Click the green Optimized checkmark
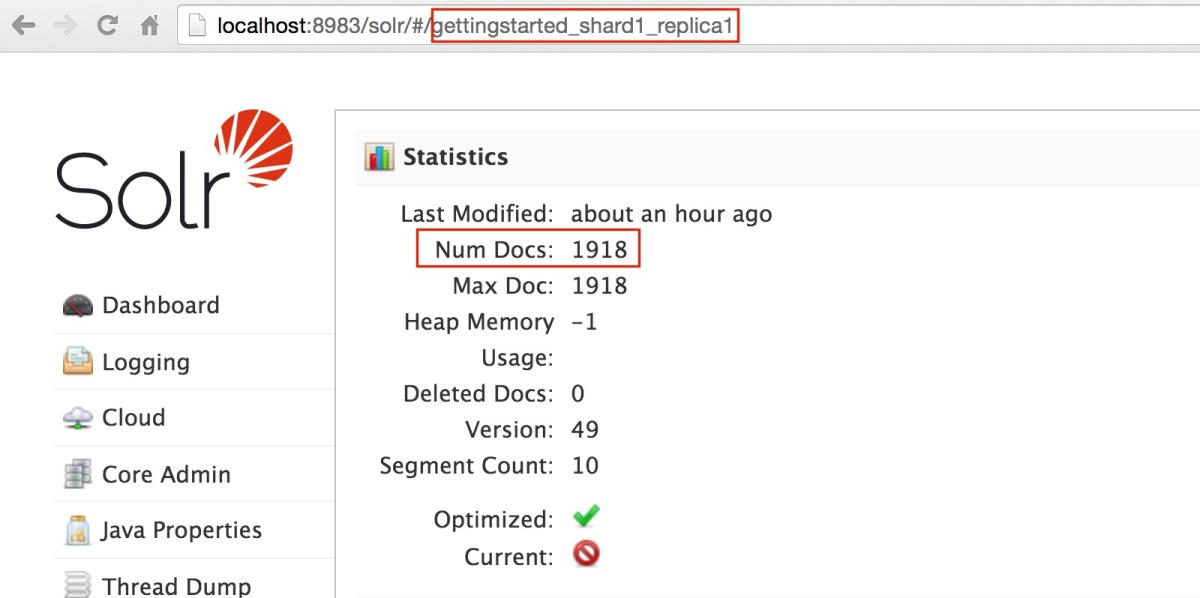 coord(586,517)
